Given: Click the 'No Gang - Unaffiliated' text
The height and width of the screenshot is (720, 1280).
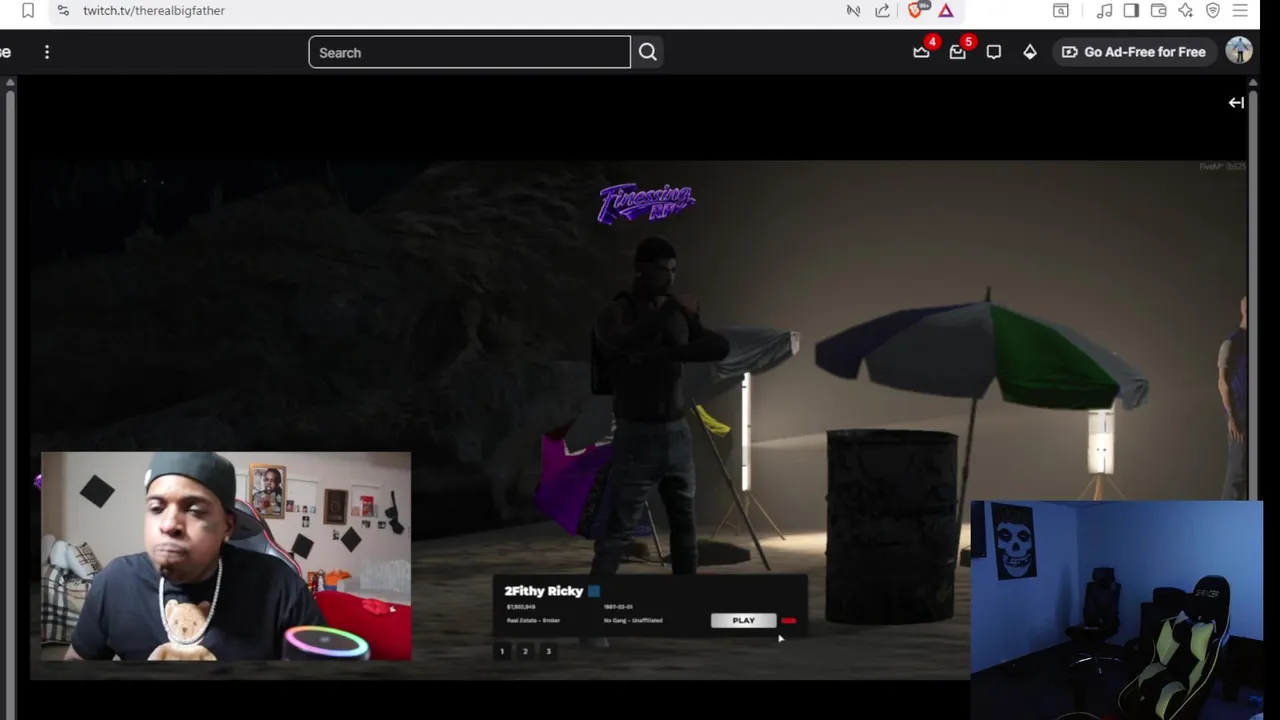Looking at the screenshot, I should [x=633, y=621].
